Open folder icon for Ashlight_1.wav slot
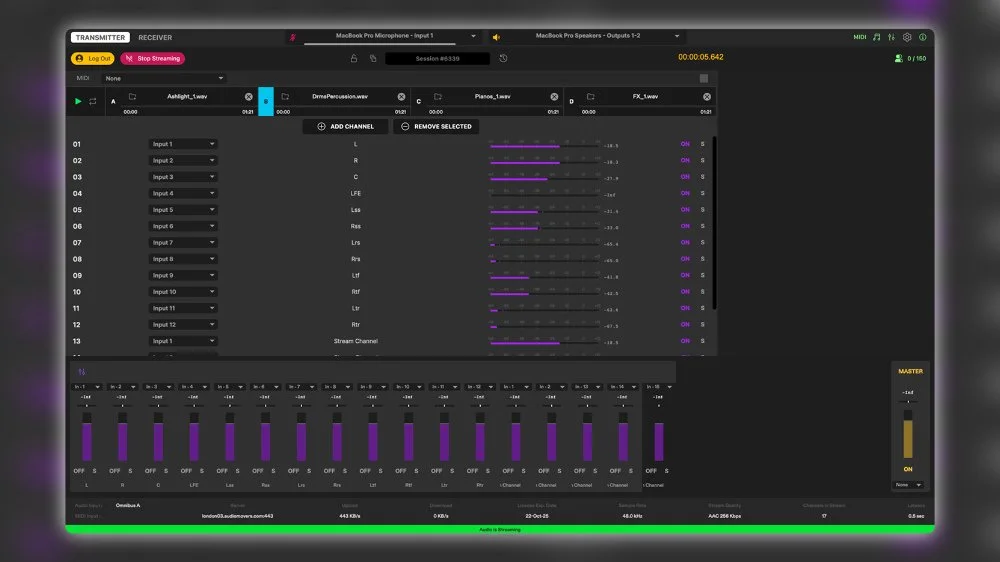 pos(133,97)
